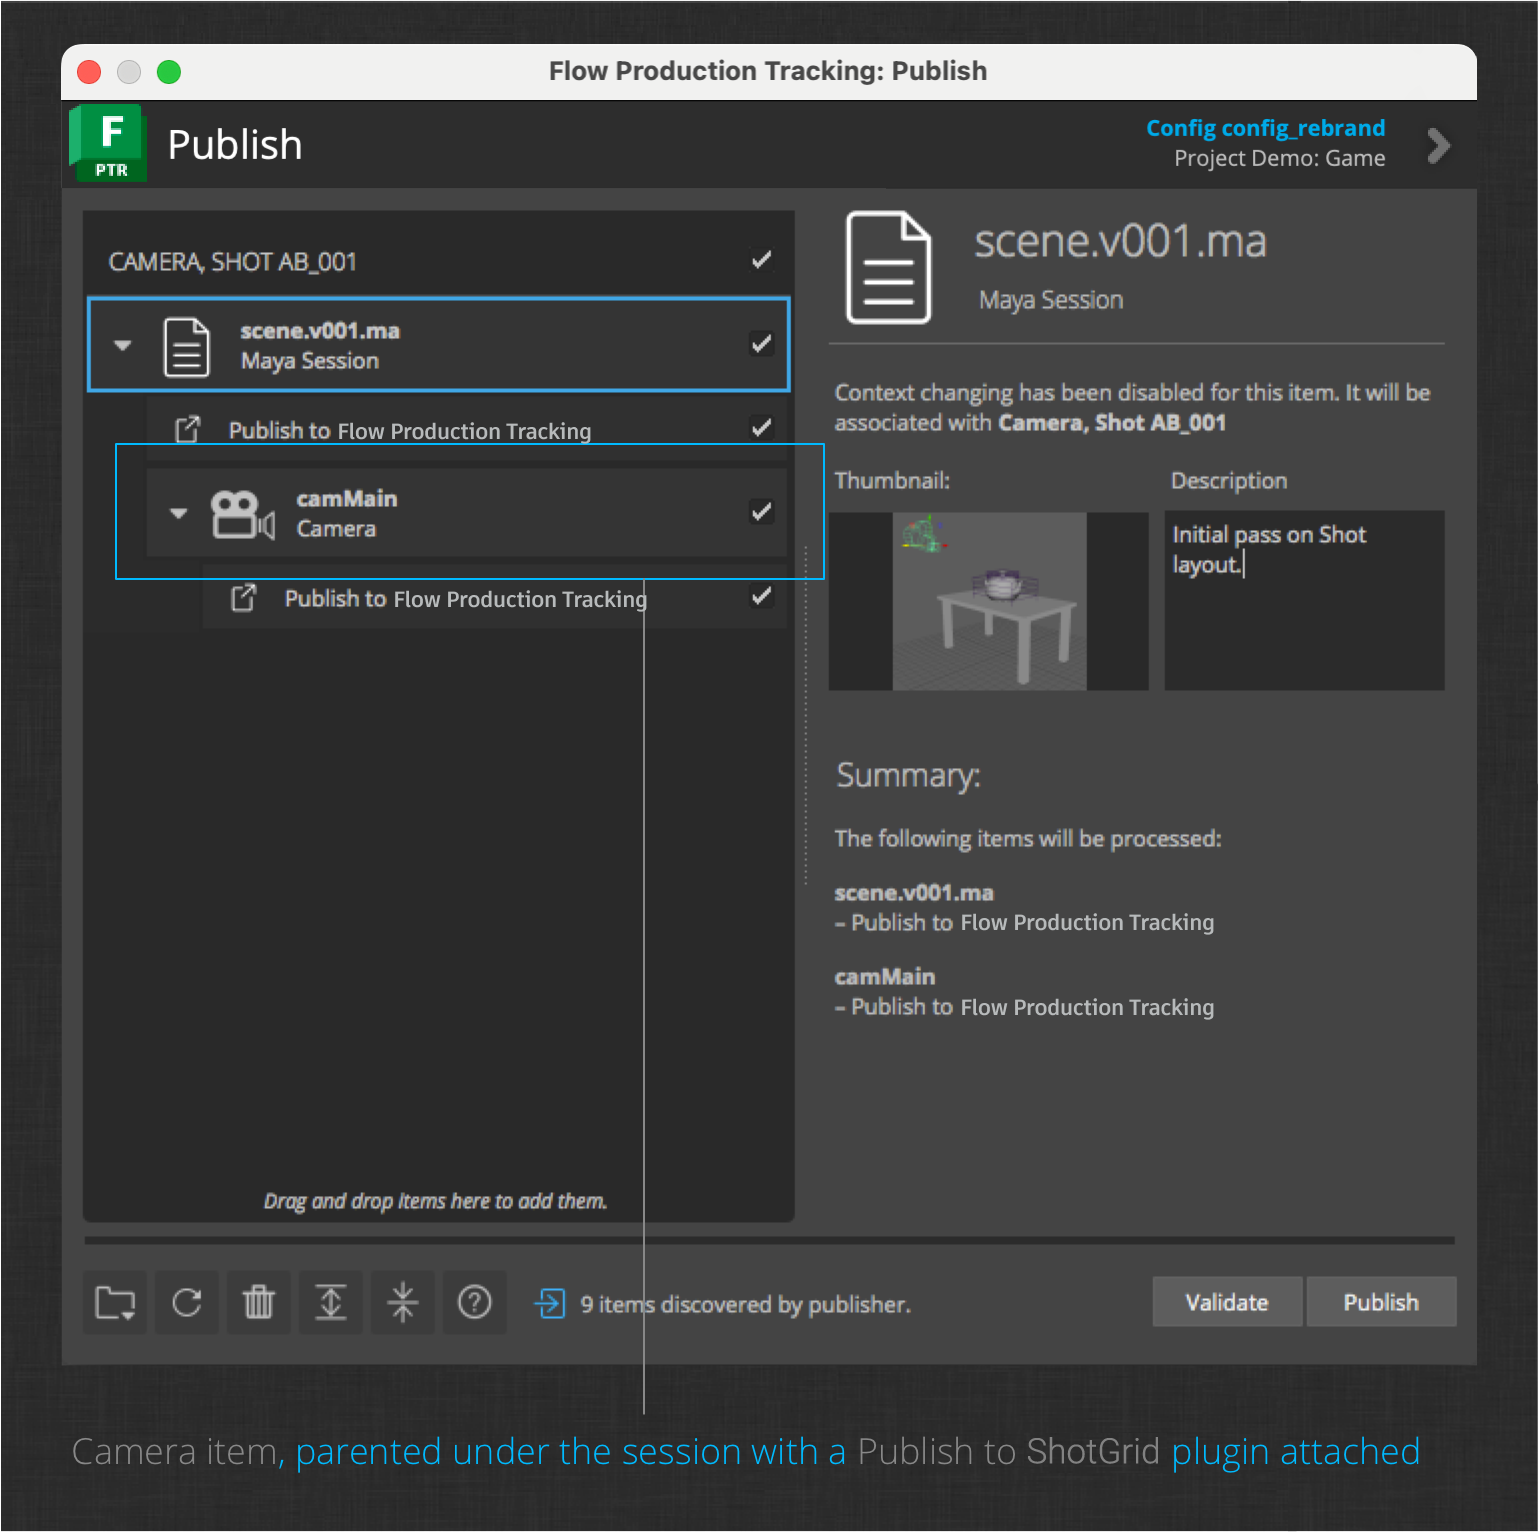The image size is (1538, 1532).
Task: Click the '9 items discovered by publisher.' status
Action: pyautogui.click(x=745, y=1304)
